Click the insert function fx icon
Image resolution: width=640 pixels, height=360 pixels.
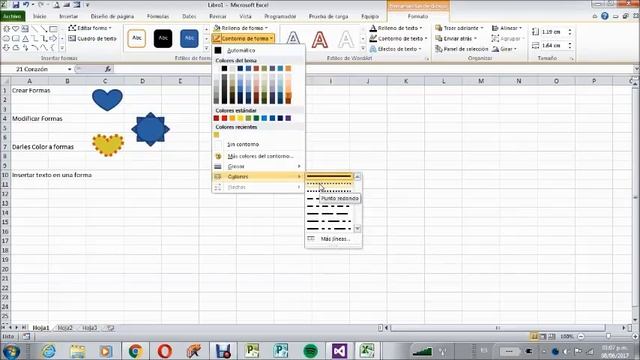point(107,69)
